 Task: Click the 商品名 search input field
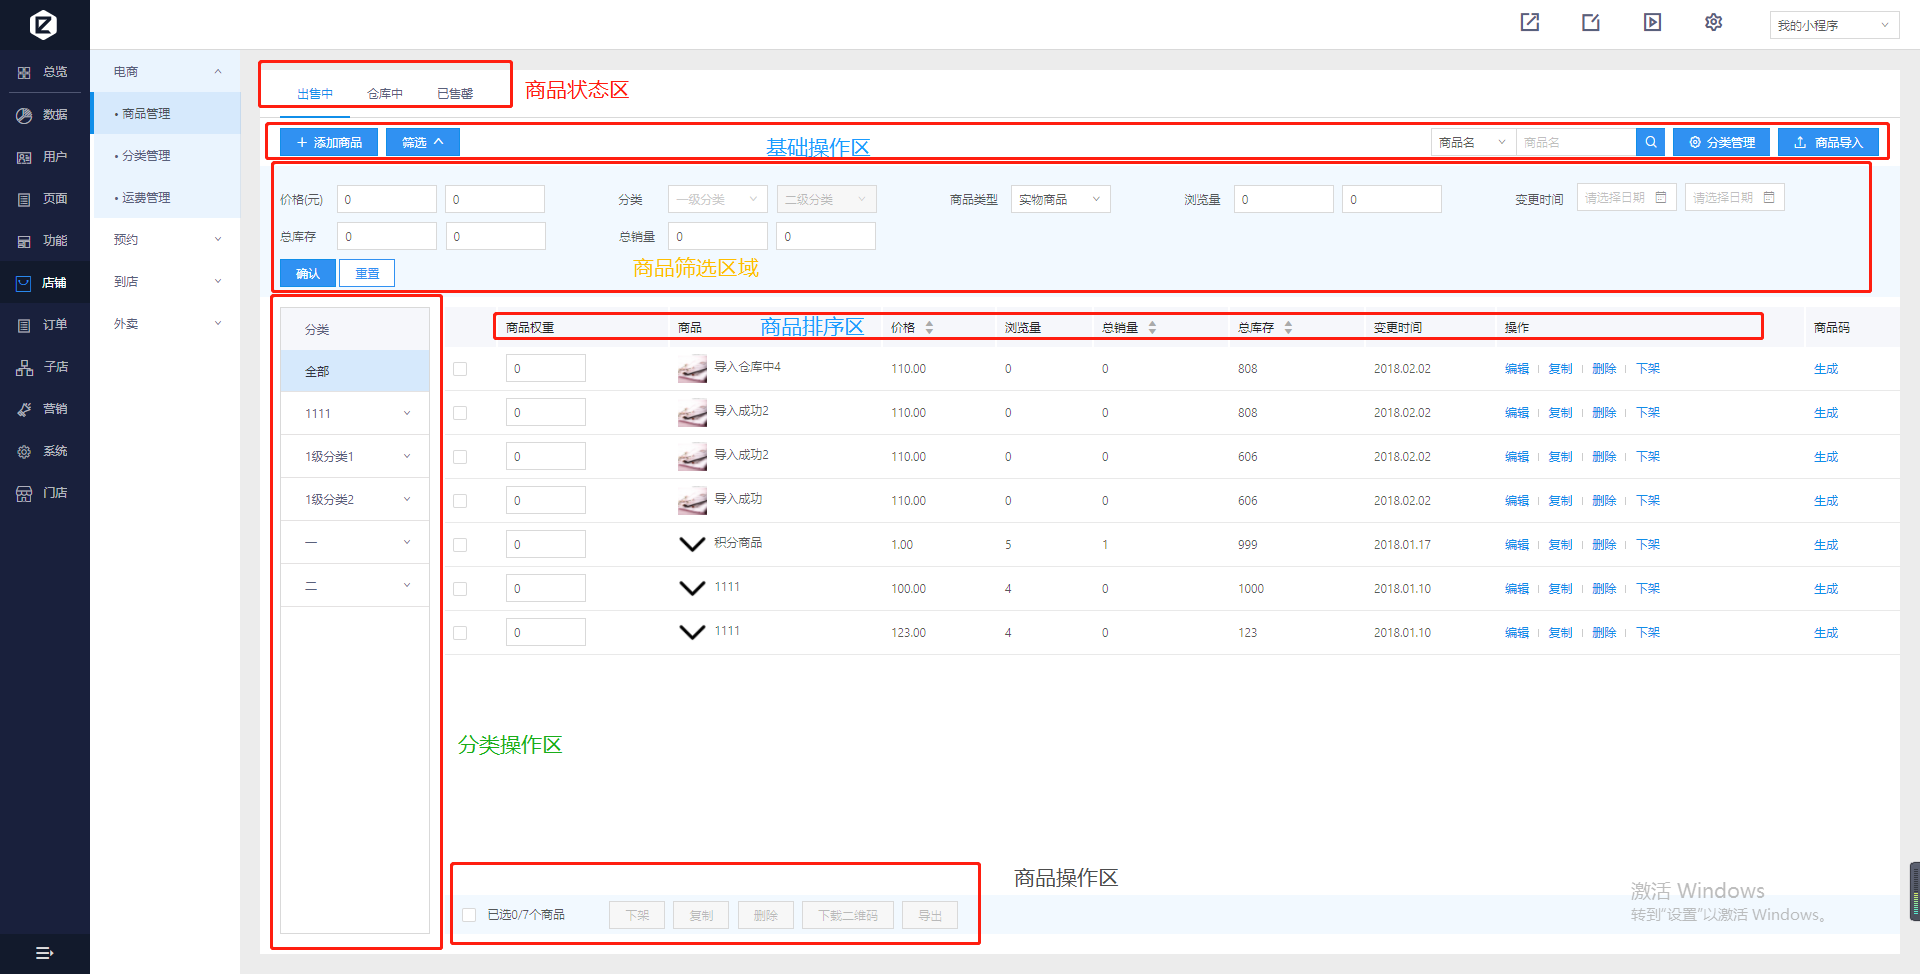[1575, 142]
